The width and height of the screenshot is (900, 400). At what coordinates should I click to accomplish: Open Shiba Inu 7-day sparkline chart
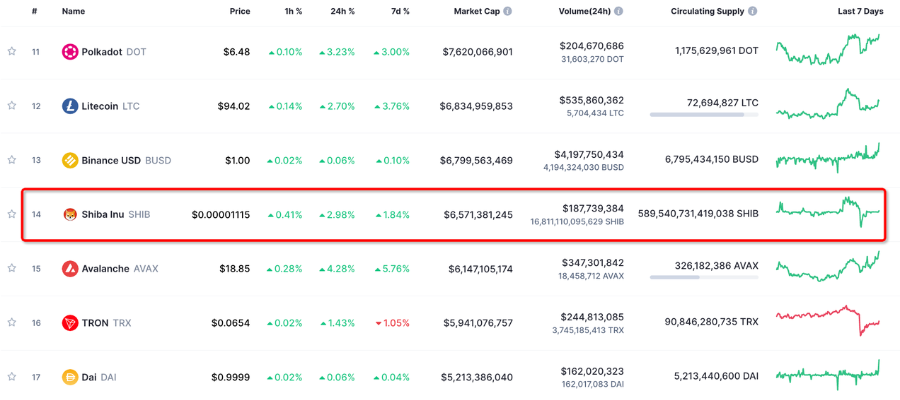coord(828,212)
